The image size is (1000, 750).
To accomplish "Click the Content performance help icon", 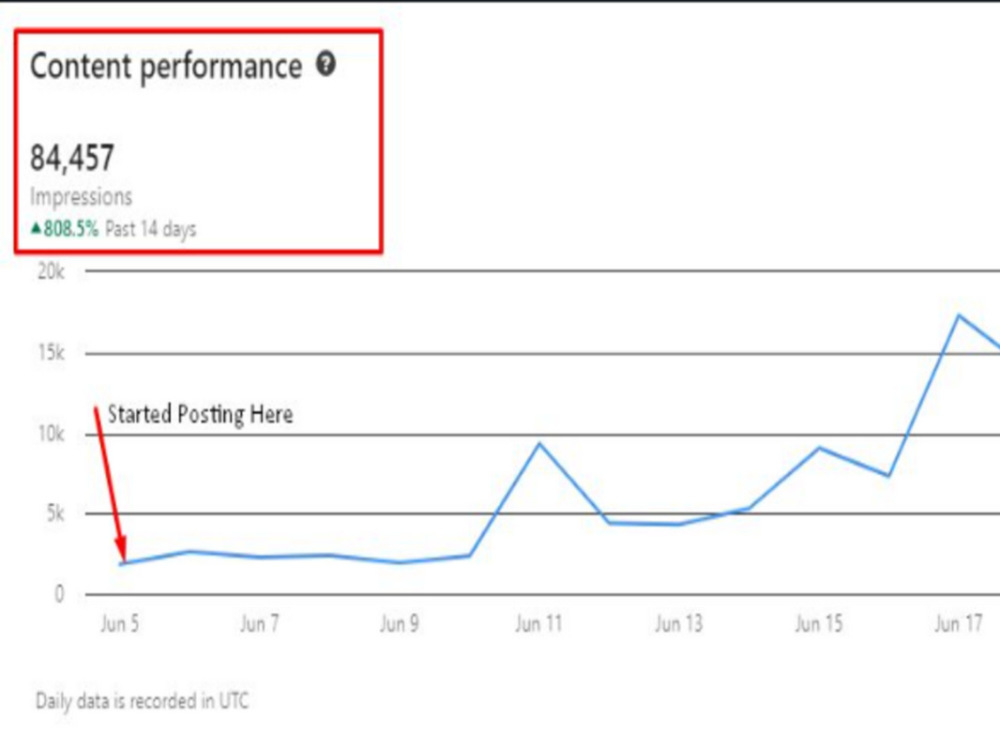I will (x=326, y=64).
